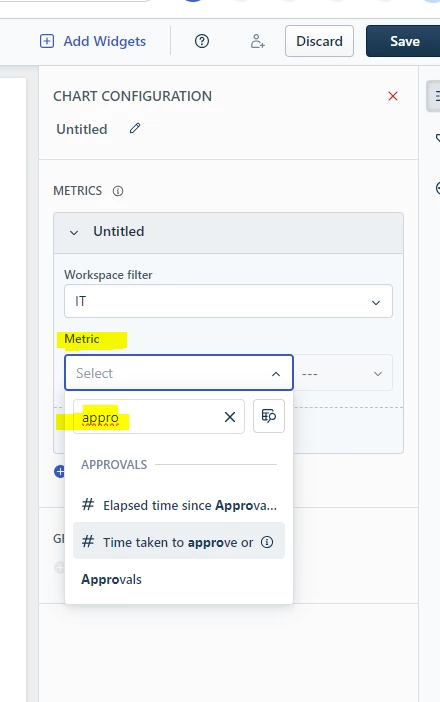Click info icon beside Time taken to approve

267,542
